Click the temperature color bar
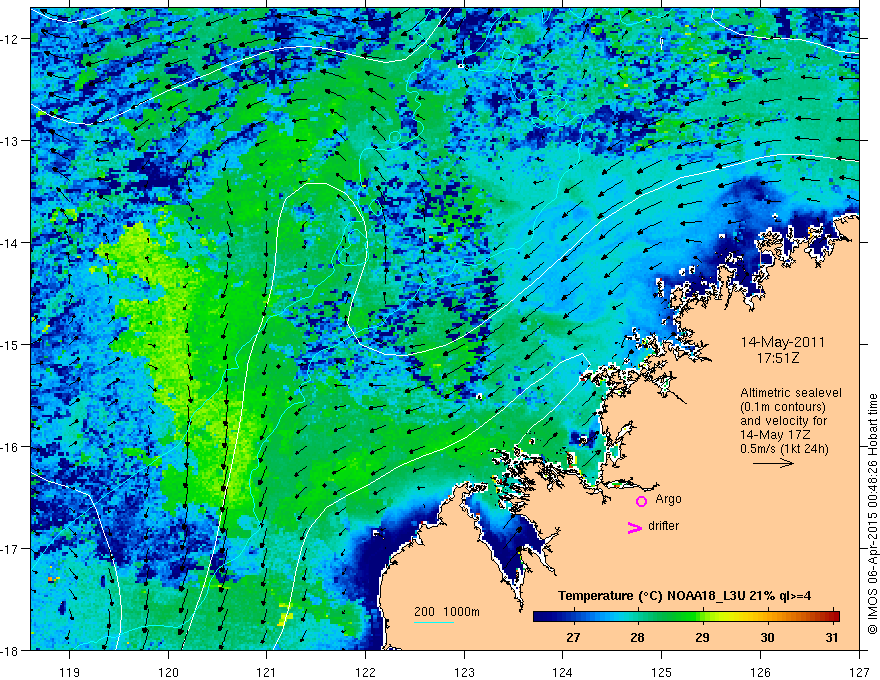Screen dimensions: 880x680 coord(686,617)
